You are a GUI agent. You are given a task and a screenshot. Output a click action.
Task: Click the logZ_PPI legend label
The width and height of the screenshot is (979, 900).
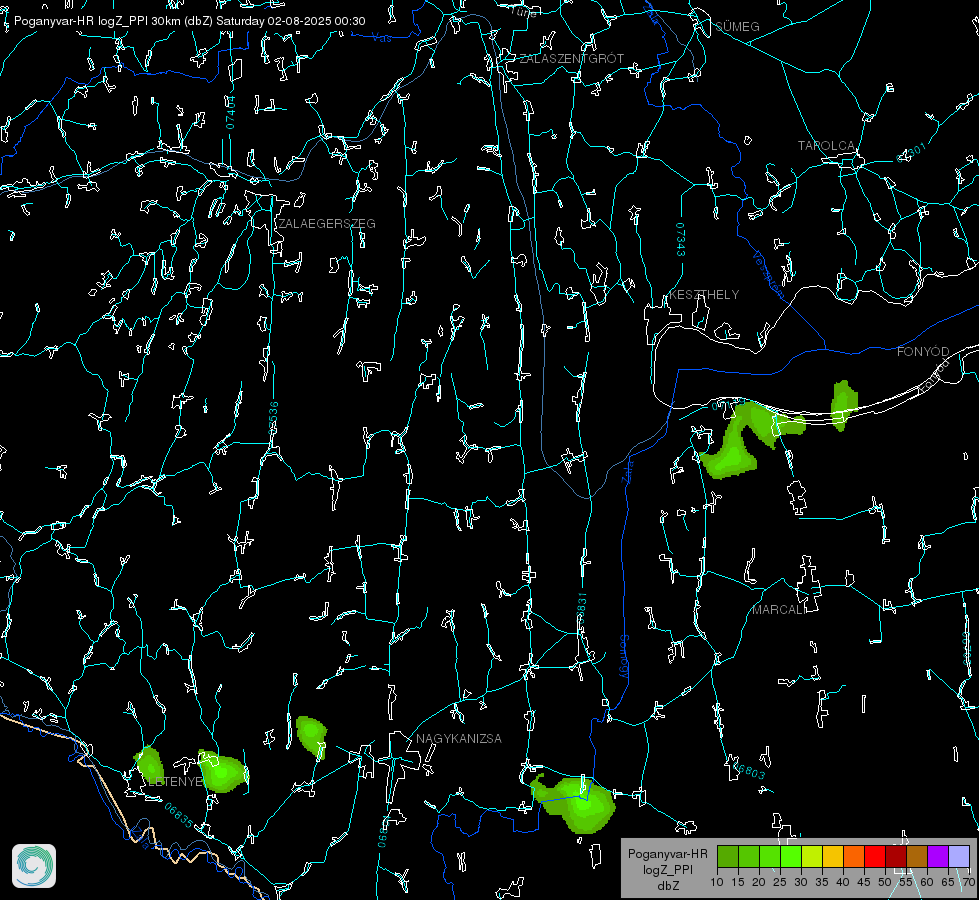coord(668,869)
